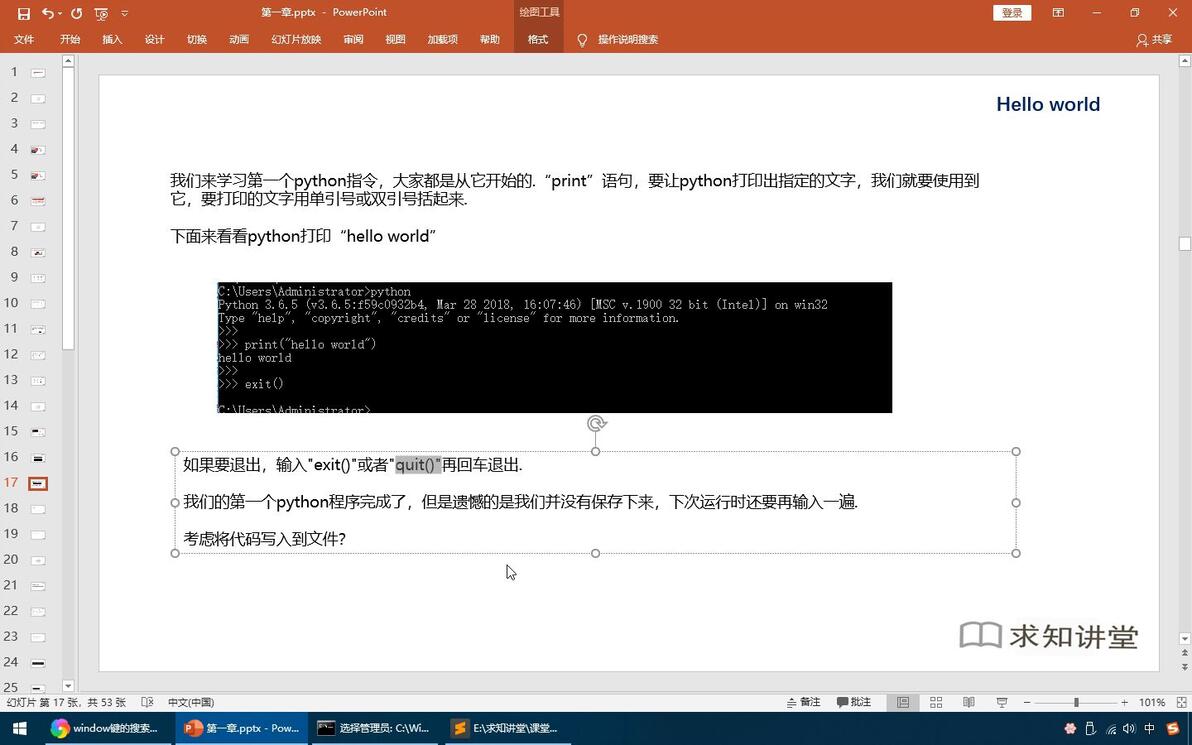
Task: Switch to the Sublime Text taskbar item
Action: coord(508,728)
